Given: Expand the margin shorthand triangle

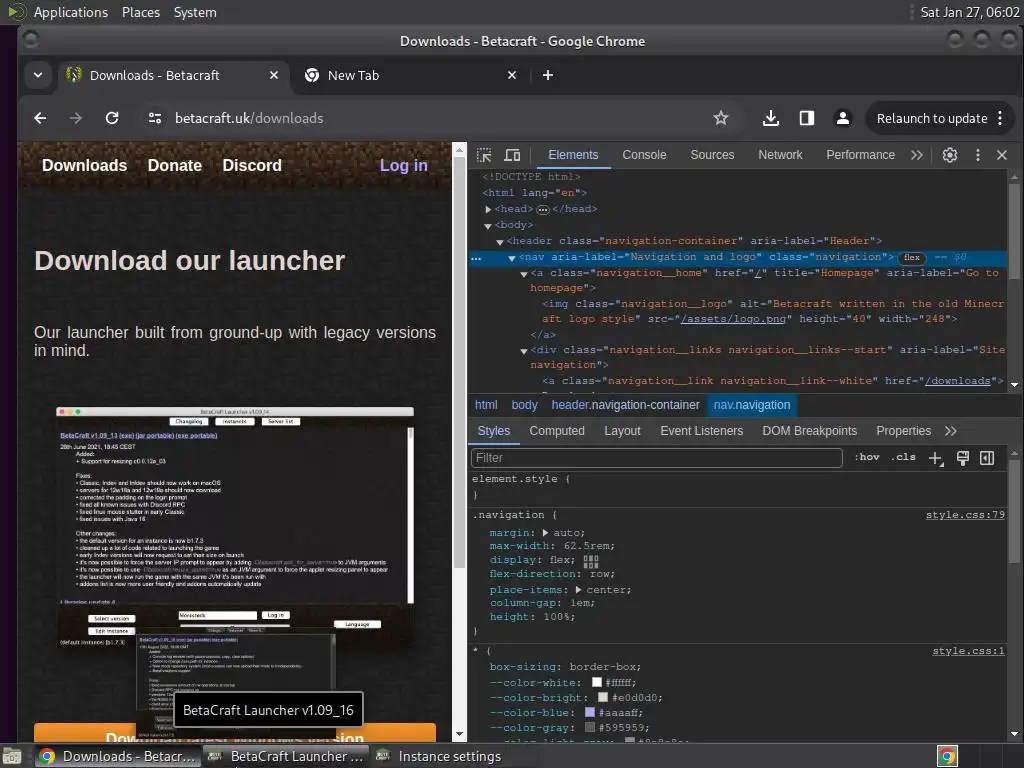Looking at the screenshot, I should 545,533.
